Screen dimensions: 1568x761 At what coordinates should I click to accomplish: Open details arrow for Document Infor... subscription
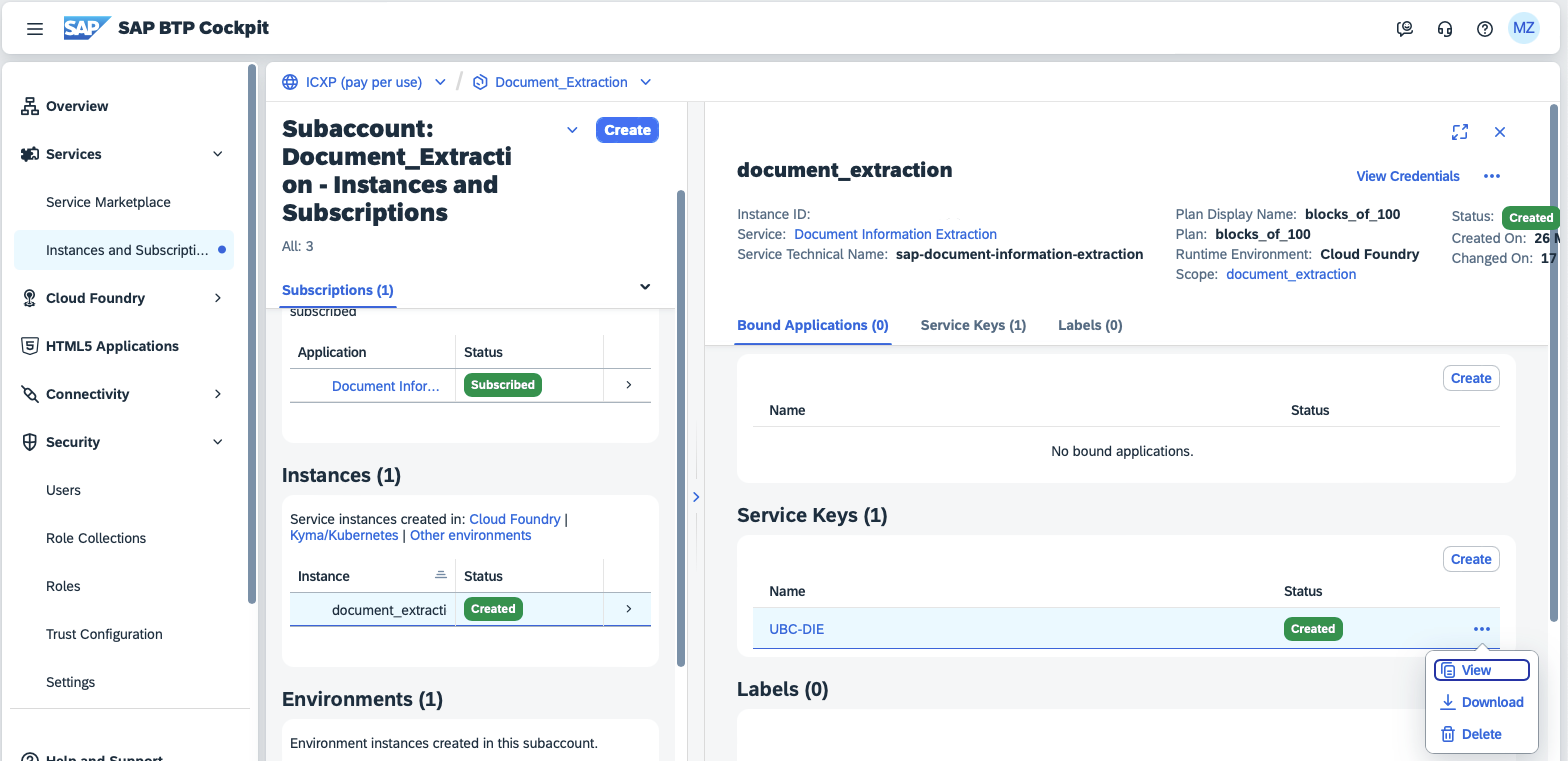(628, 385)
